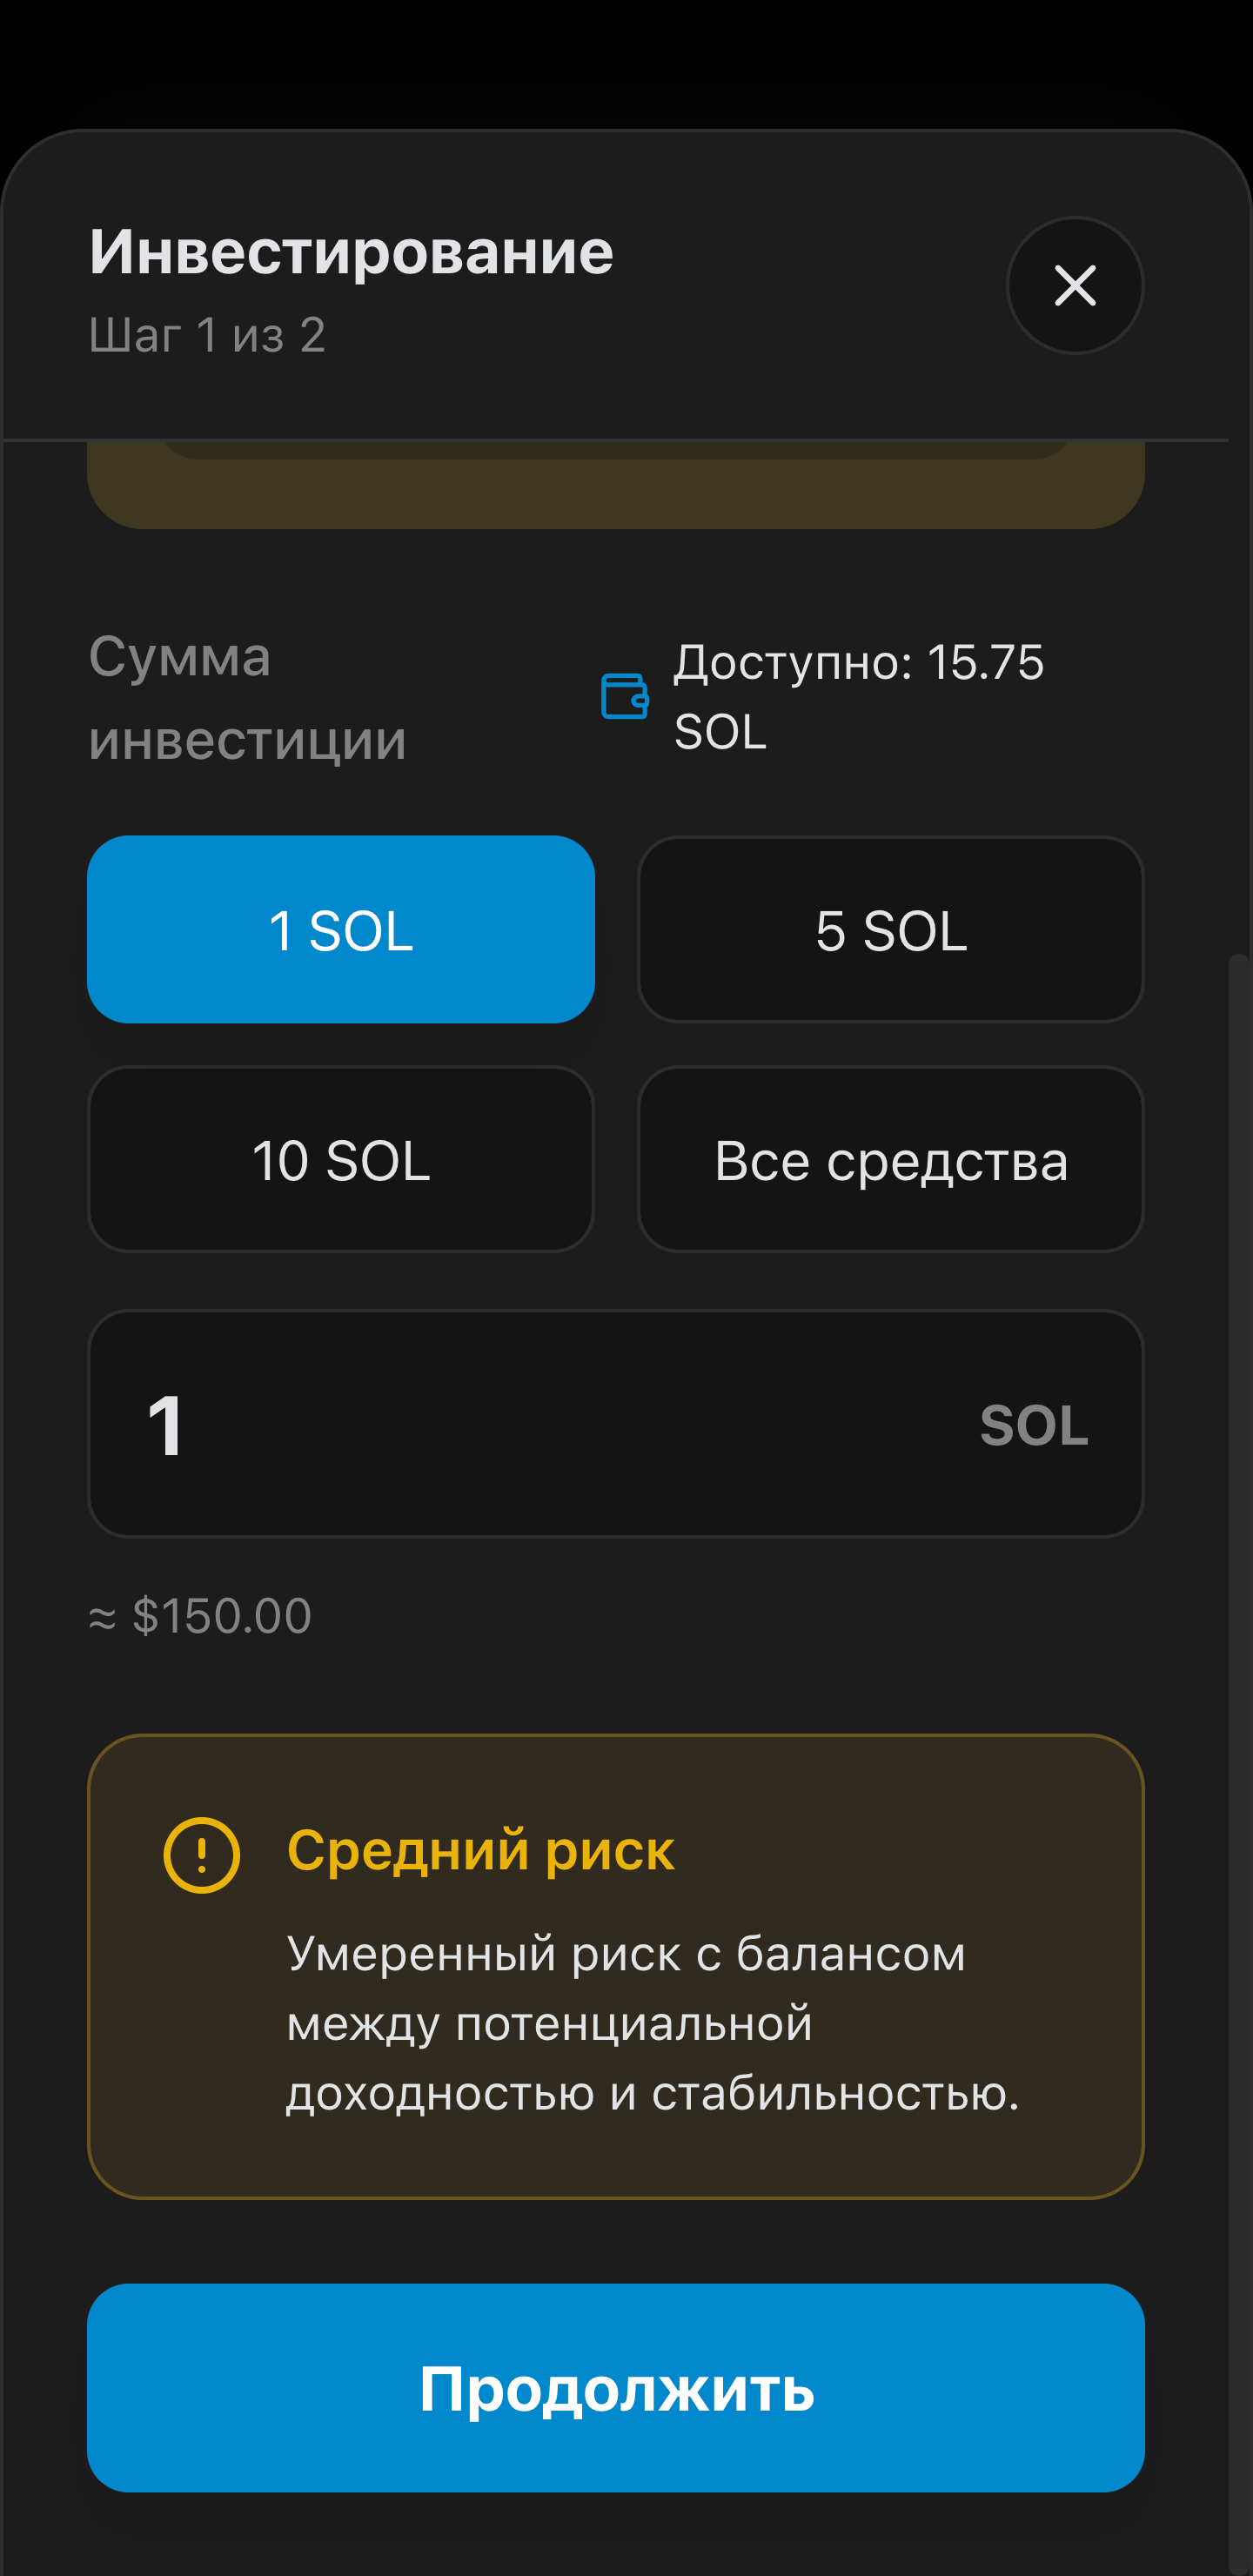Click the Доступно: 15.75 SOL balance text
1253x2576 pixels.
pos(860,697)
